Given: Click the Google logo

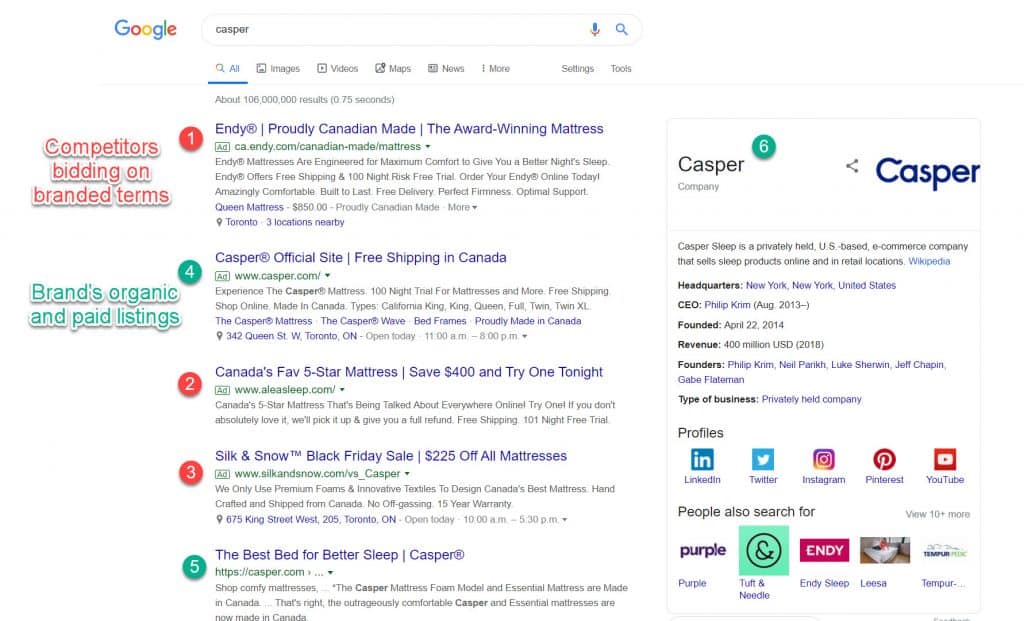Looking at the screenshot, I should click(145, 29).
